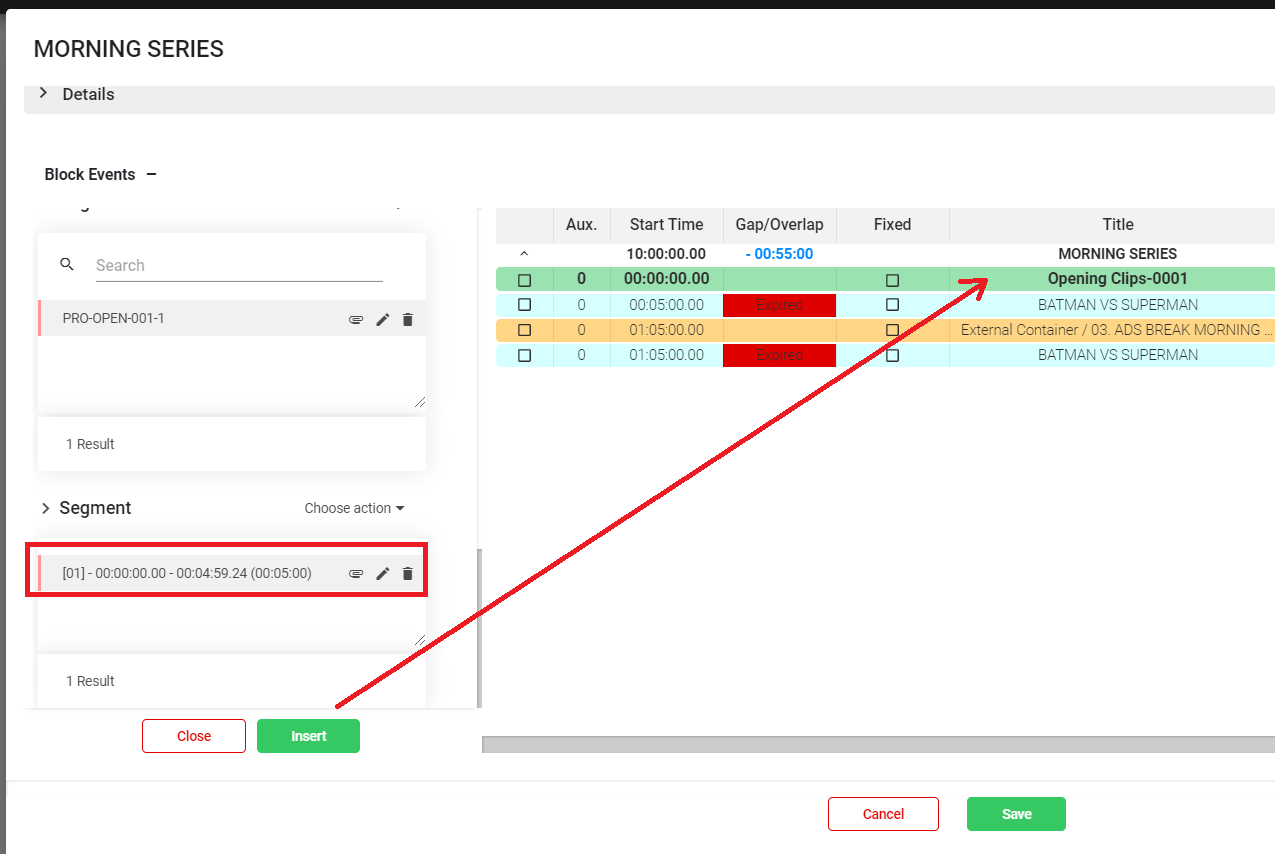1279x854 pixels.
Task: Toggle Fixed checkbox for Opening Clips-0001
Action: 892,280
